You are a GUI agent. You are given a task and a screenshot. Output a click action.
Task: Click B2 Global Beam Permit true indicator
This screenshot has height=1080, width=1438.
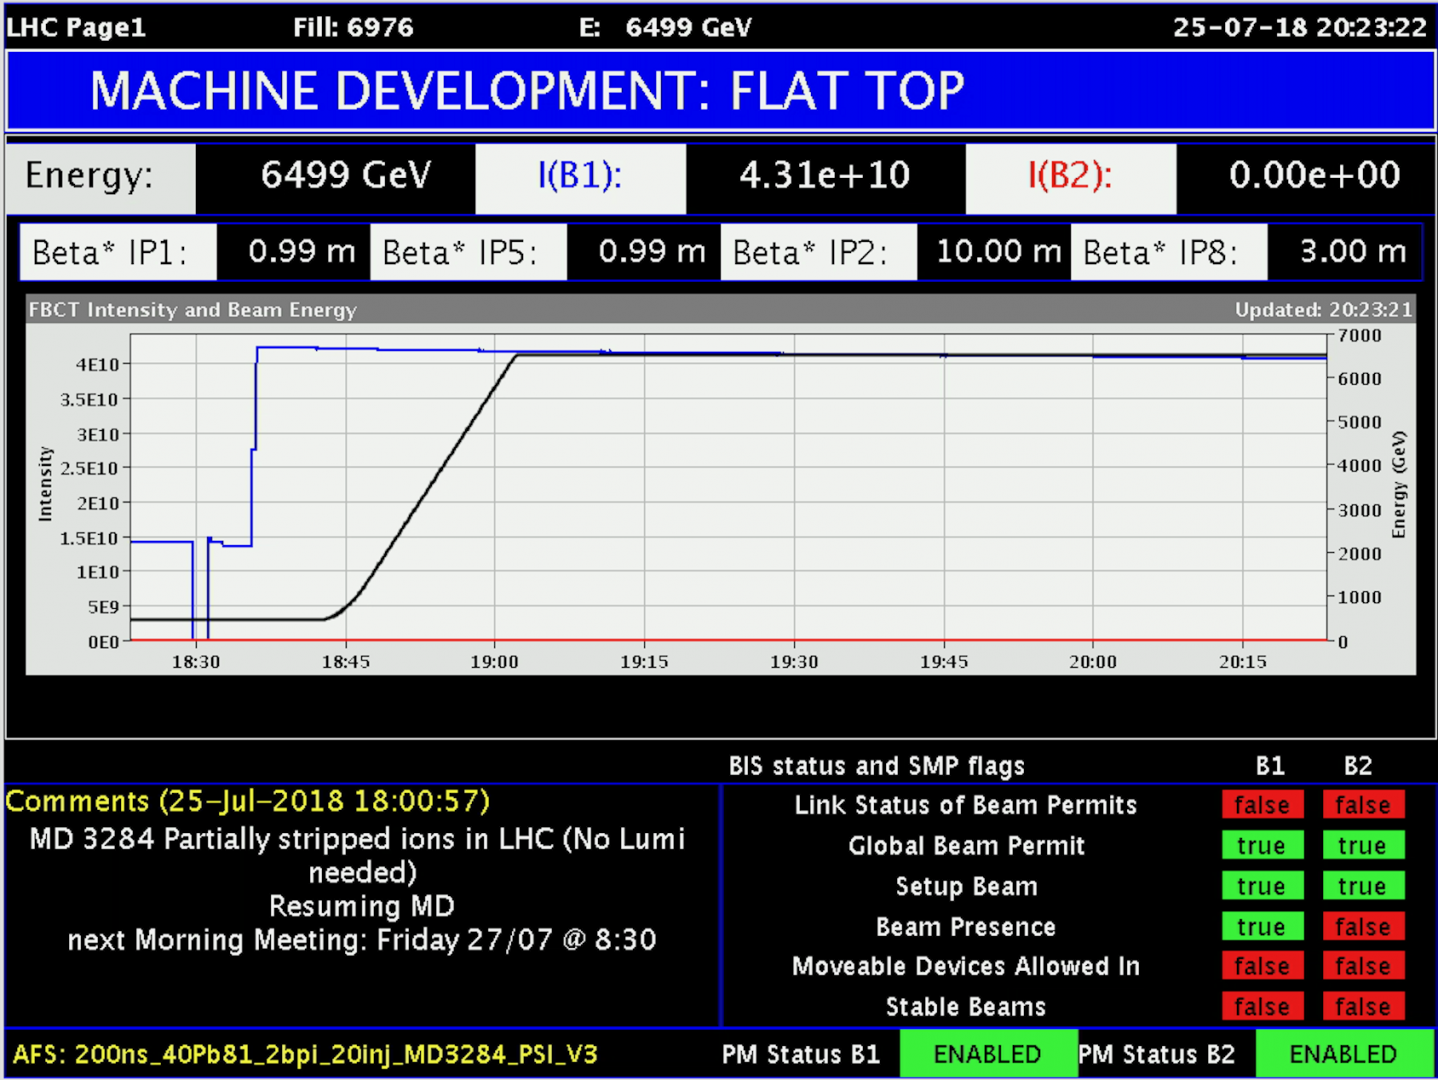click(1363, 846)
